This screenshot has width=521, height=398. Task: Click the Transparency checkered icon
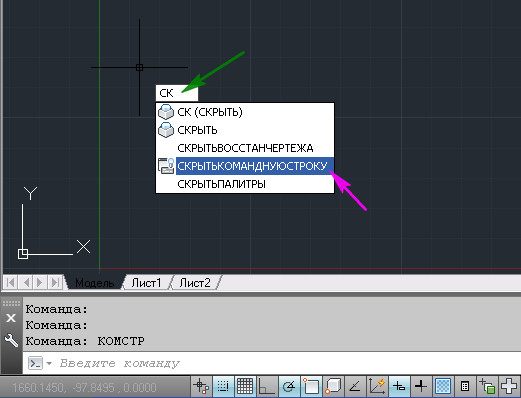coord(443,386)
